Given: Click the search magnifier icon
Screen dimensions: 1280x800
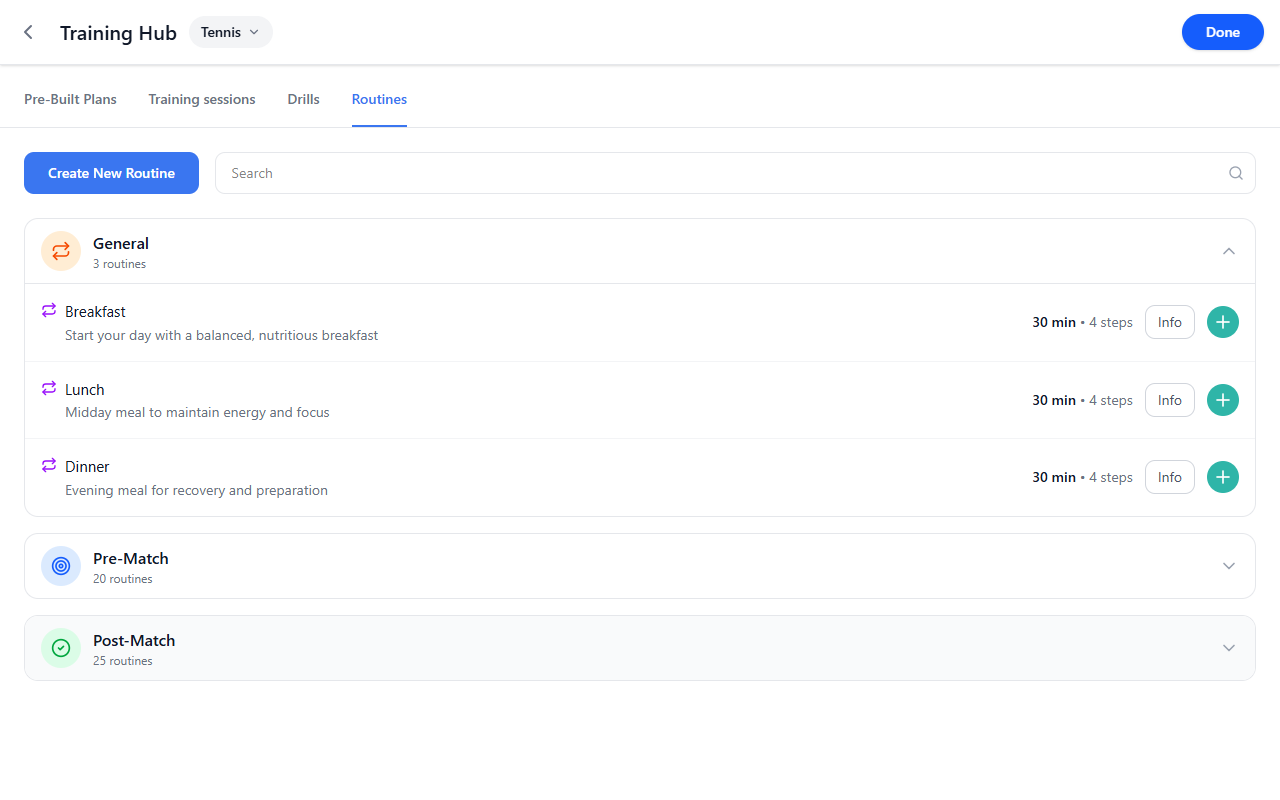Looking at the screenshot, I should [1236, 173].
